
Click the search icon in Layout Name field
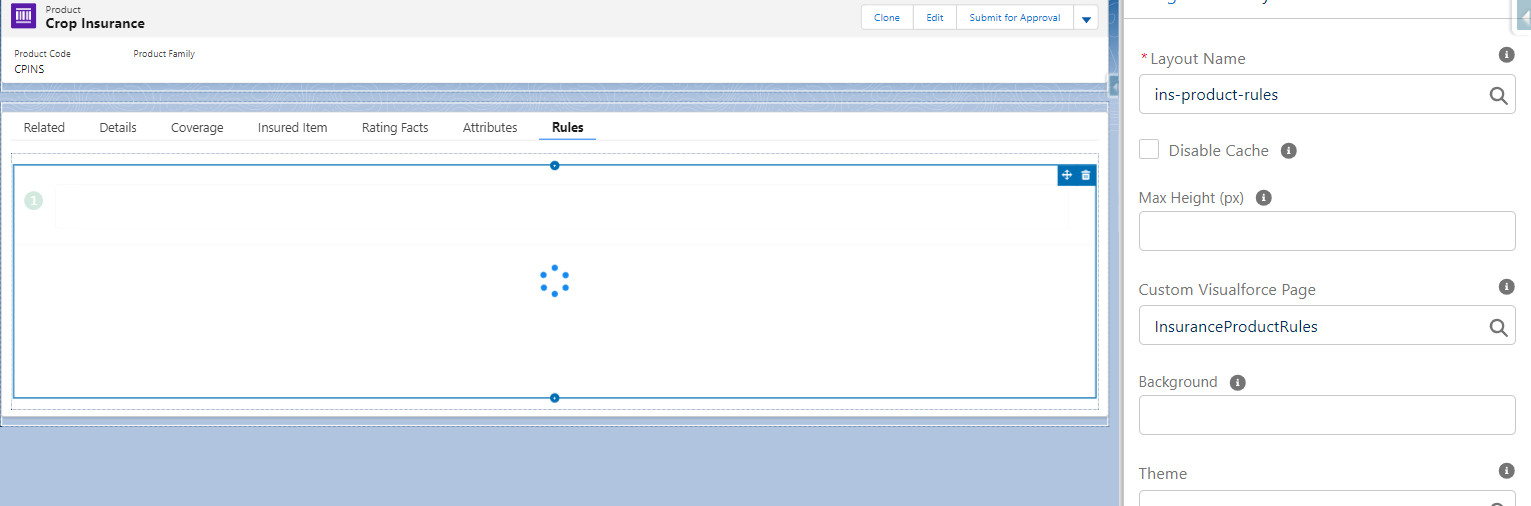[x=1498, y=95]
